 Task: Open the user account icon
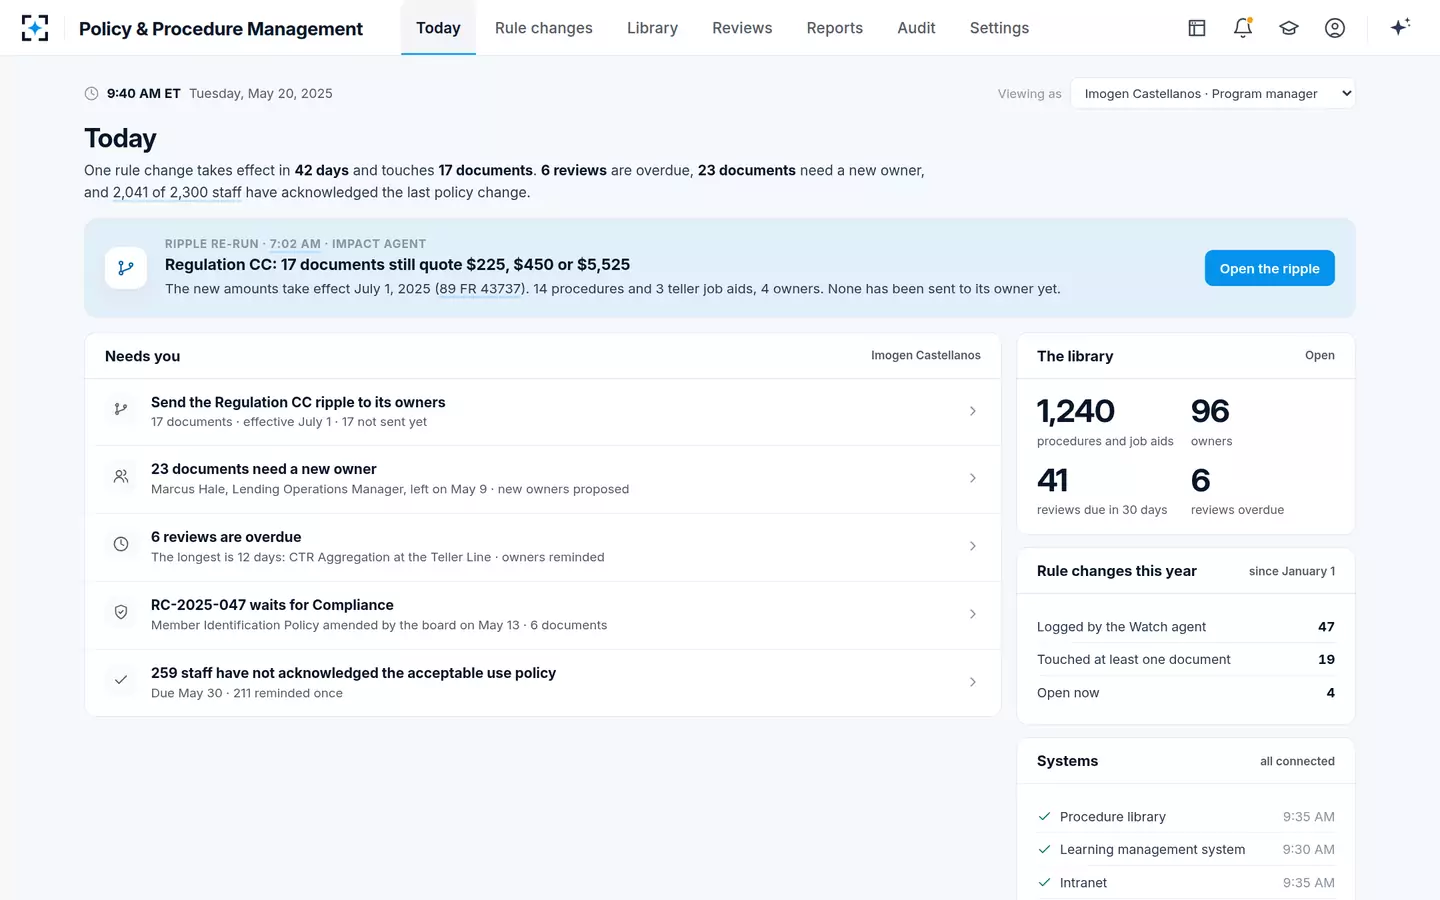[1335, 28]
